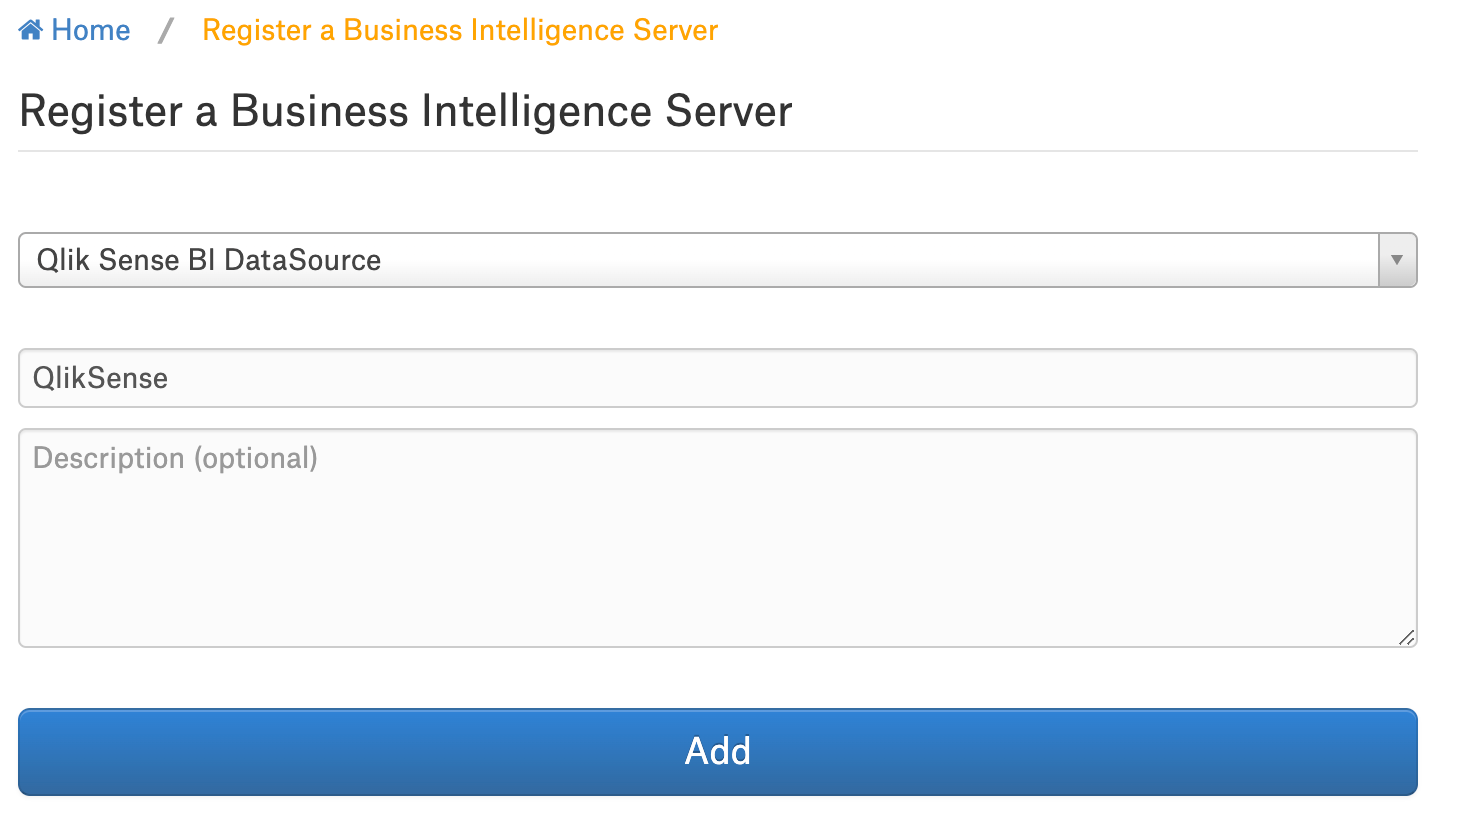The width and height of the screenshot is (1476, 814).
Task: Open the Home breadcrumb link
Action: pos(75,30)
